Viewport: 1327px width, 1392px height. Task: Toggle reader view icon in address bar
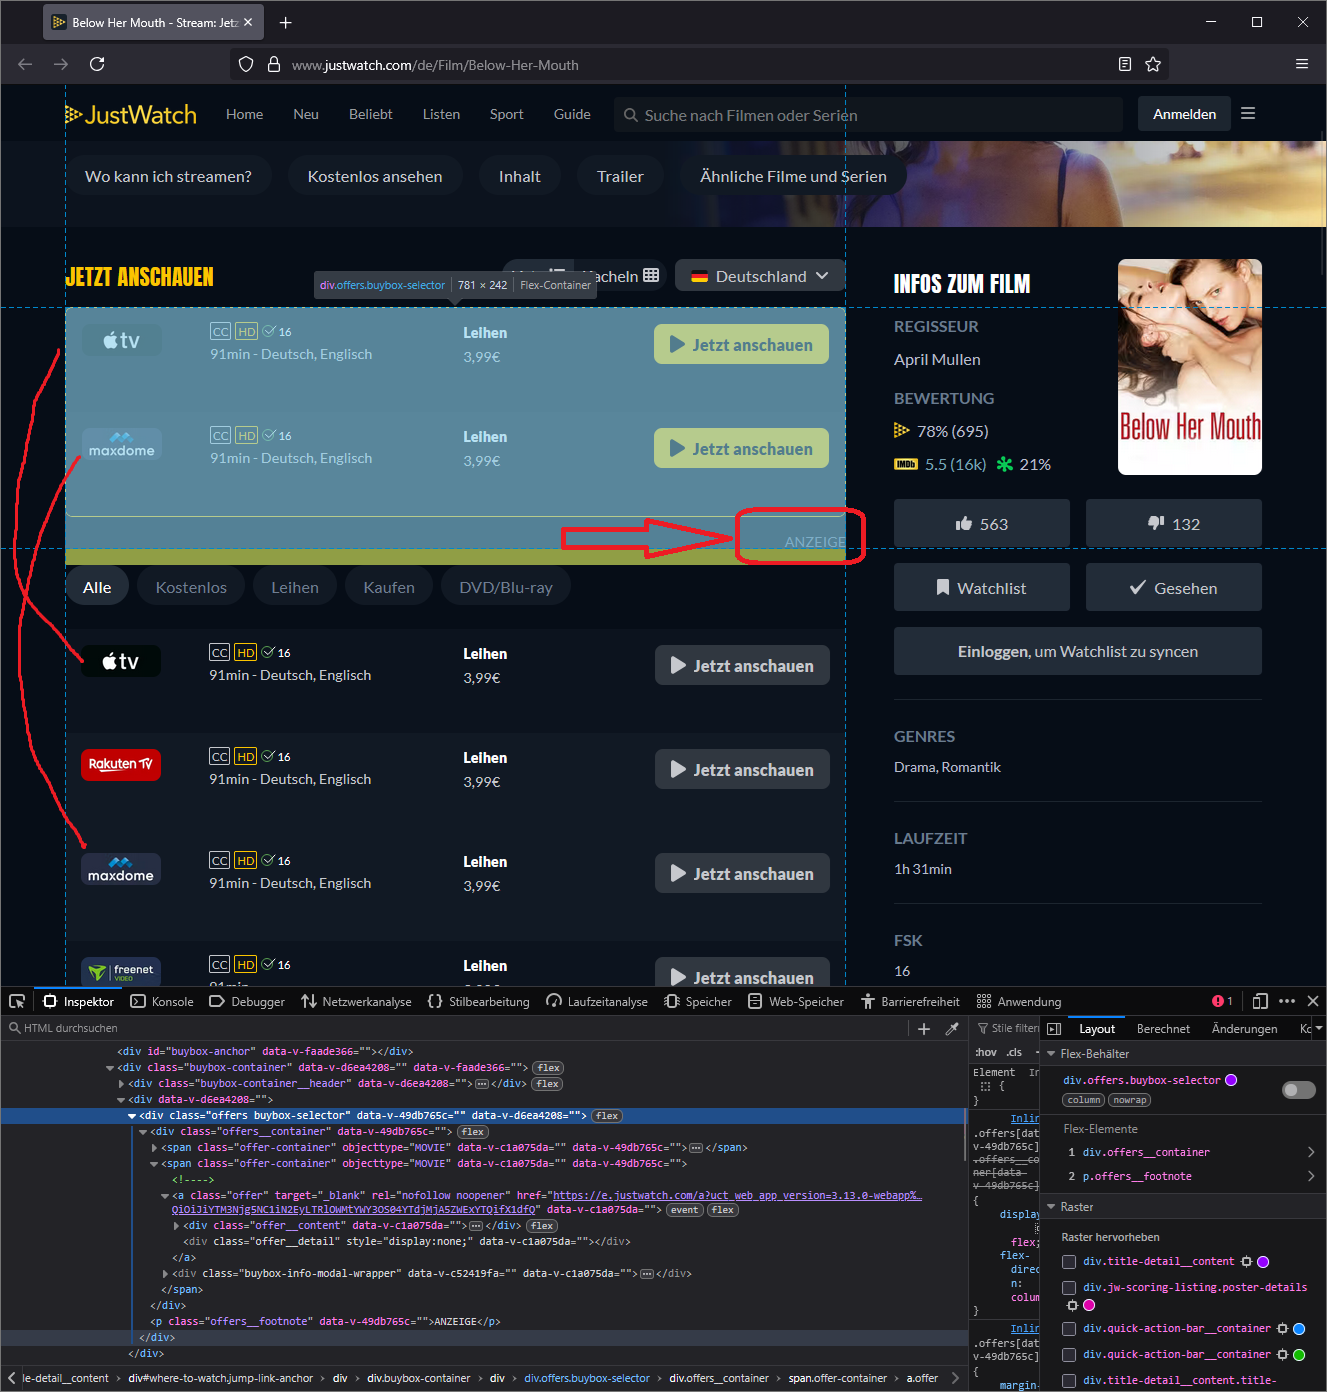pos(1125,64)
